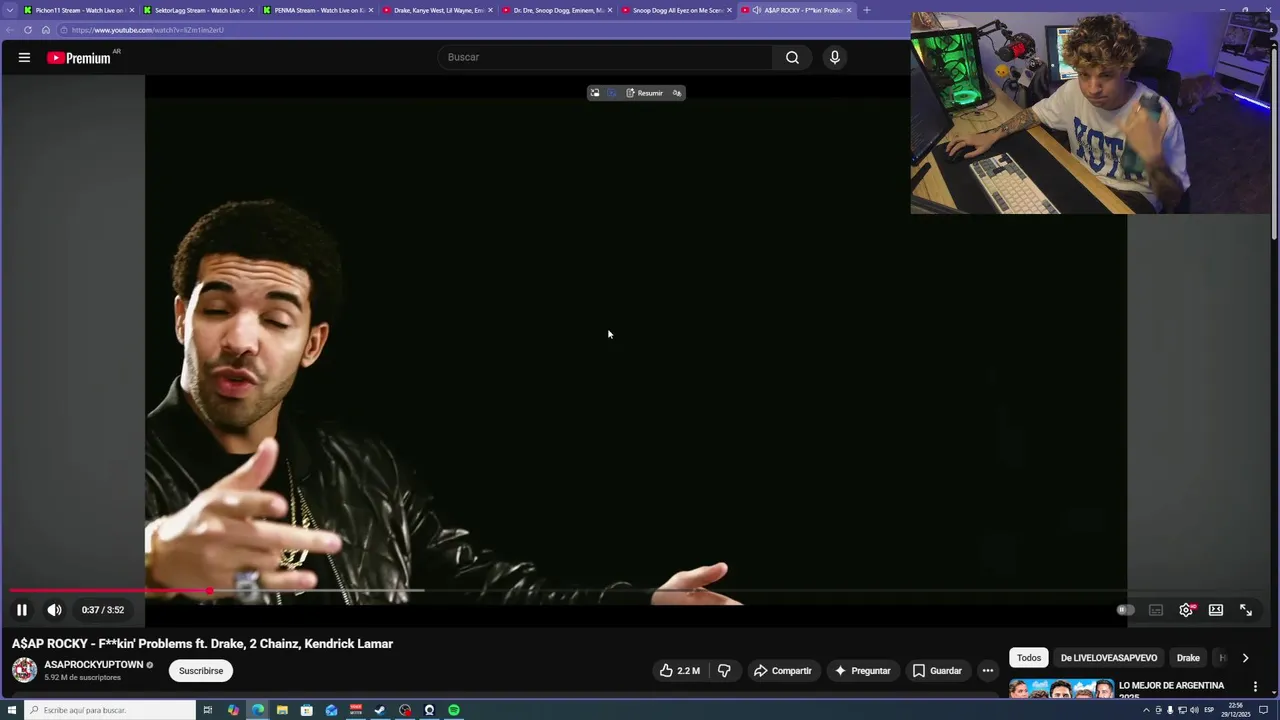The height and width of the screenshot is (720, 1280).
Task: Go to YouTube Premium home logo
Action: coord(80,58)
